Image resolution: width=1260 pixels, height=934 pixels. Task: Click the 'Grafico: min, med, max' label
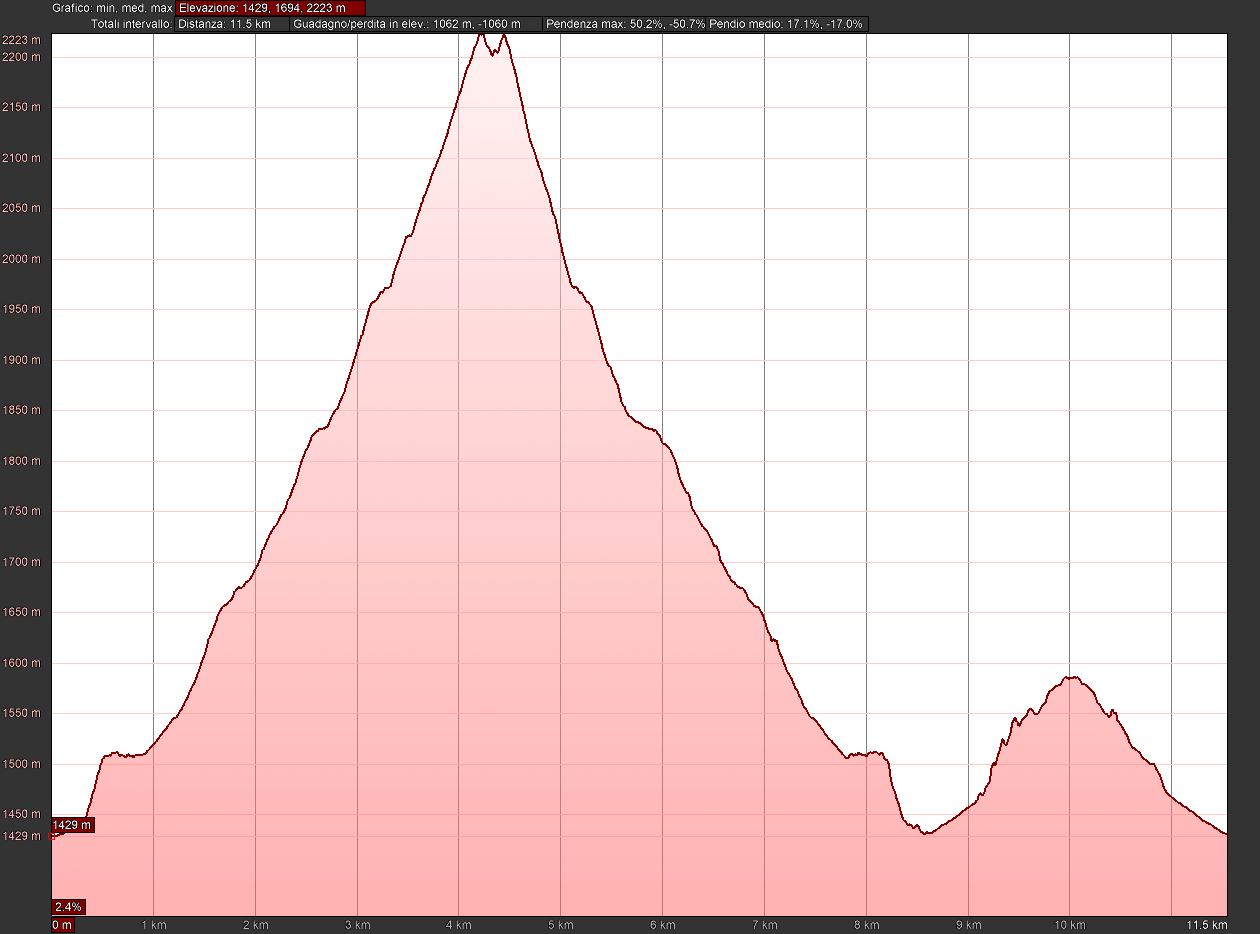113,8
